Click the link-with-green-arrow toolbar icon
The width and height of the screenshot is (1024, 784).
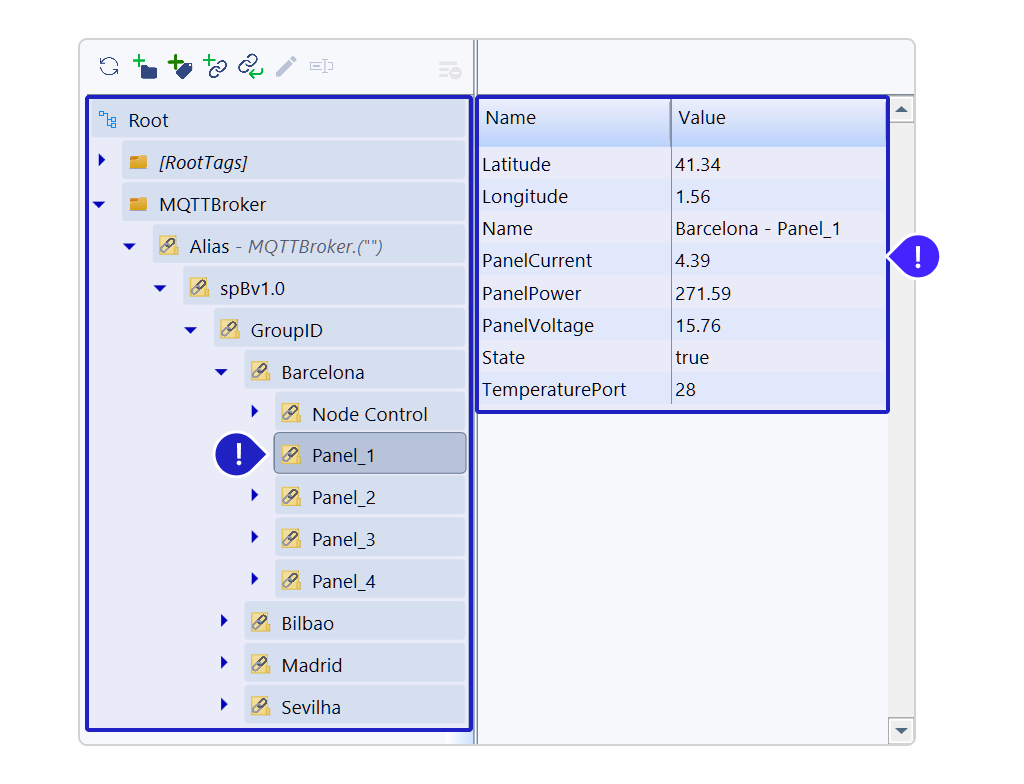250,67
